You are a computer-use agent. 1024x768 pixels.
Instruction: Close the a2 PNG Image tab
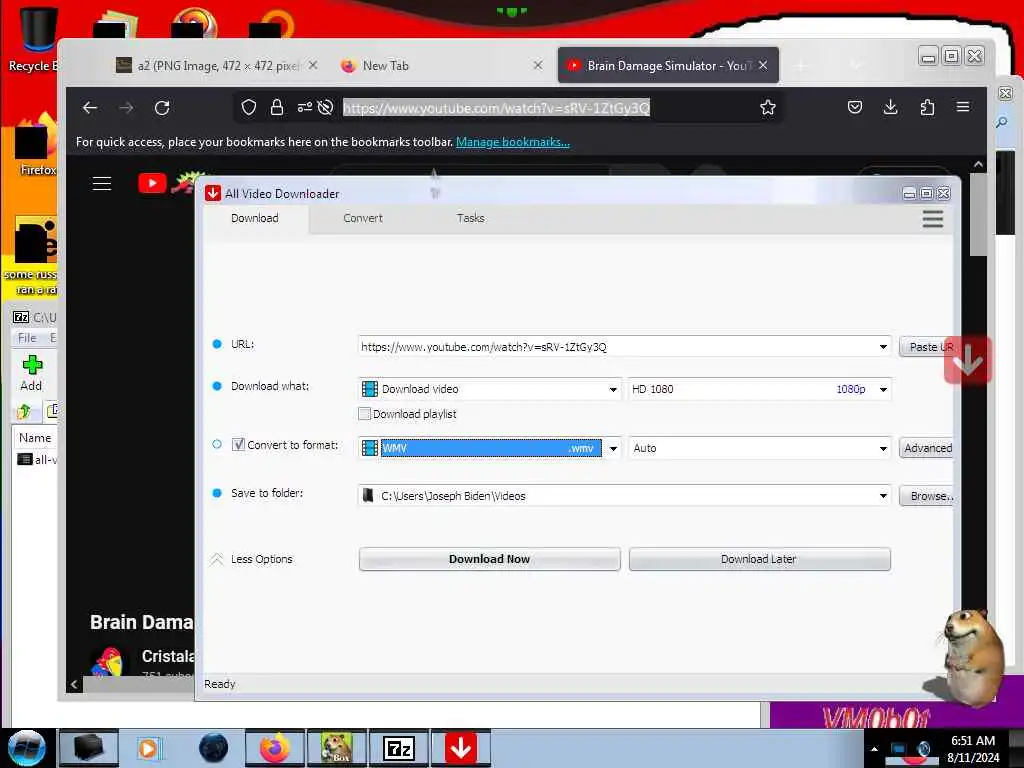tap(313, 65)
